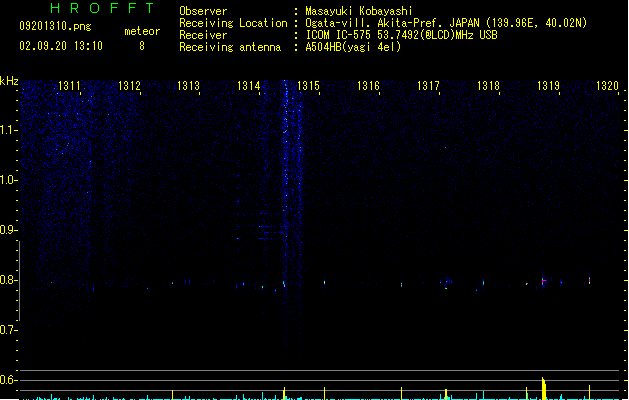Click the bright pink meteor echo near 1319
629x400 pixels.
(x=544, y=282)
